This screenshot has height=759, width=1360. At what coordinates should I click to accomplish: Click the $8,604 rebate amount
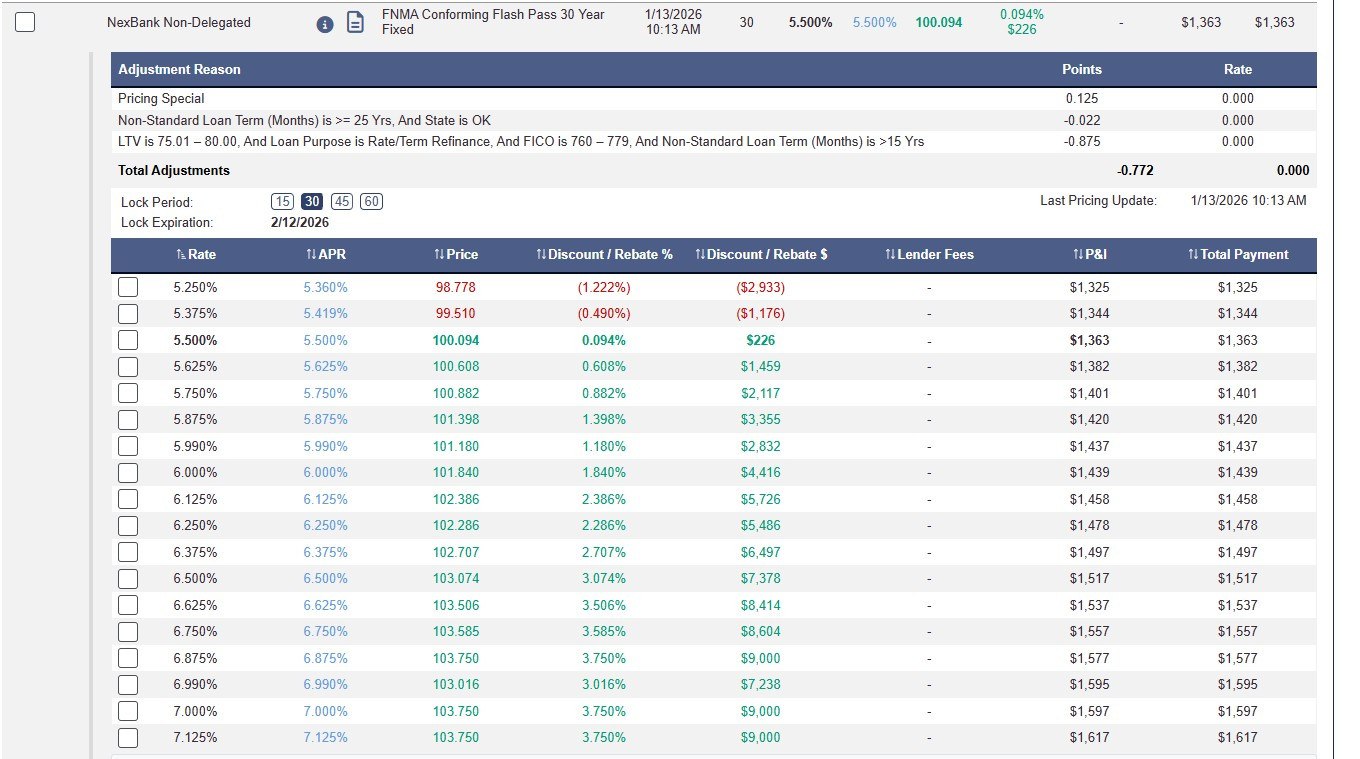click(761, 631)
